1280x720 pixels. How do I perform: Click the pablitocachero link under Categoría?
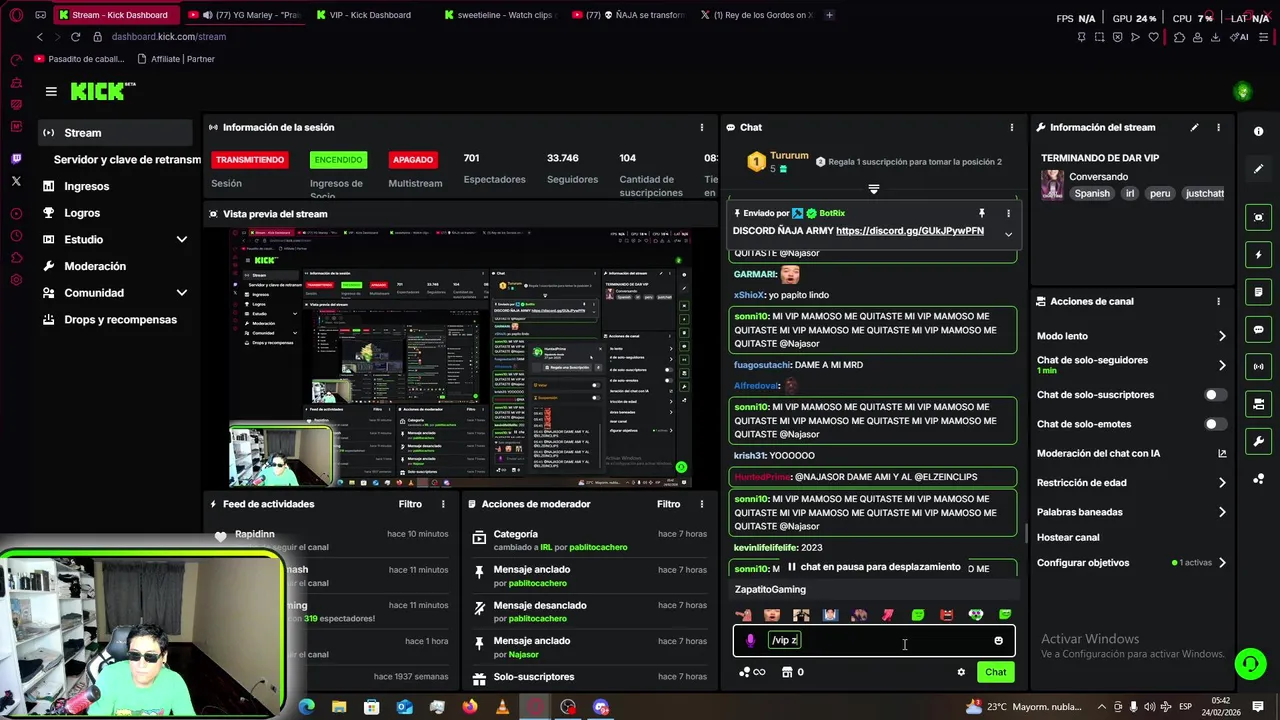pos(598,548)
